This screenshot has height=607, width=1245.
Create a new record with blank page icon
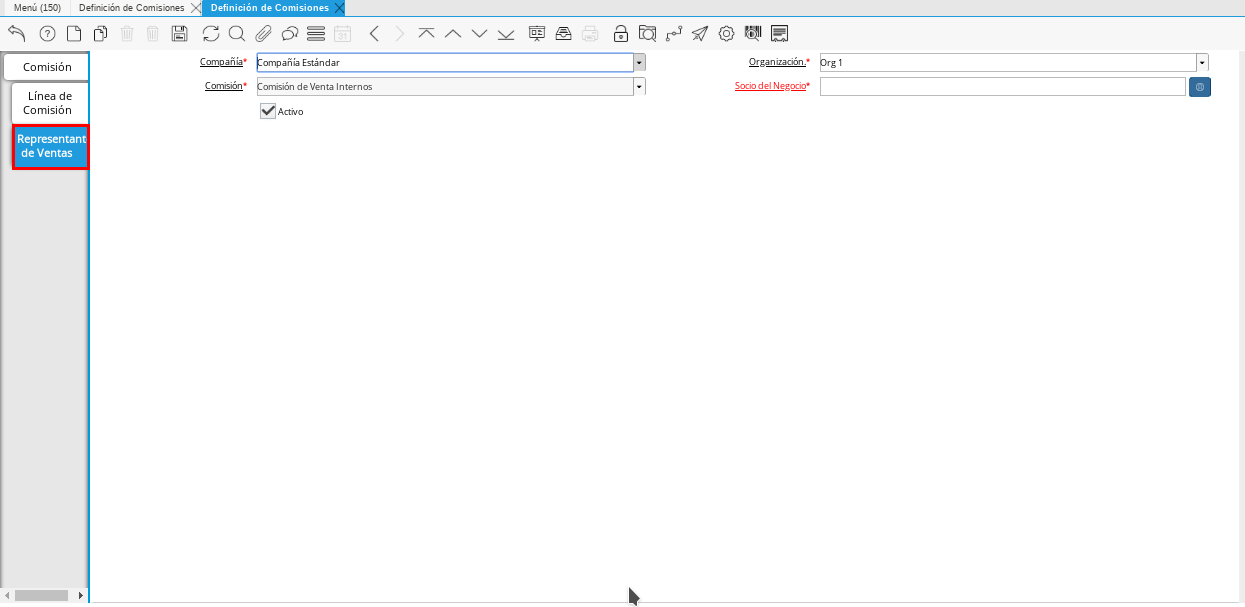point(73,33)
